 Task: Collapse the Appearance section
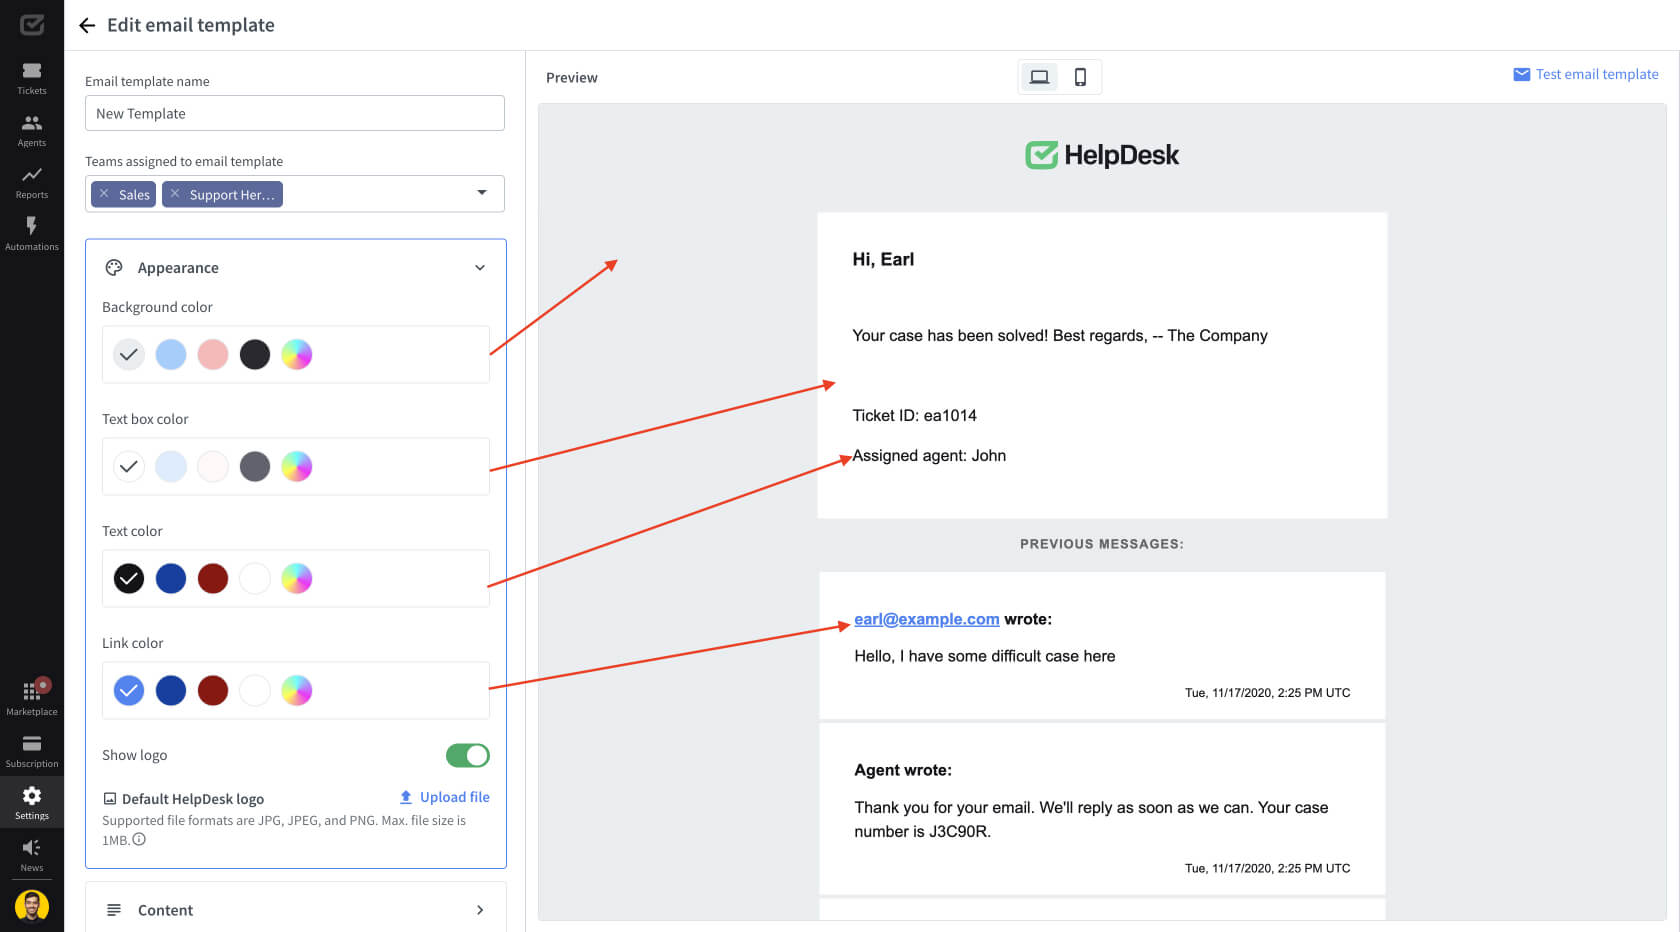click(x=480, y=268)
